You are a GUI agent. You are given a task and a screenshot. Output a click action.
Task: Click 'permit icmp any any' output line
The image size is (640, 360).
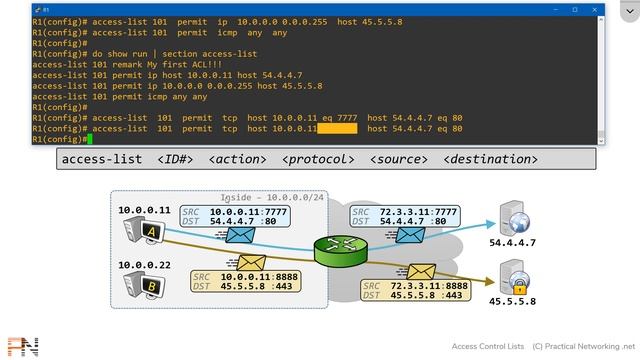(120, 97)
